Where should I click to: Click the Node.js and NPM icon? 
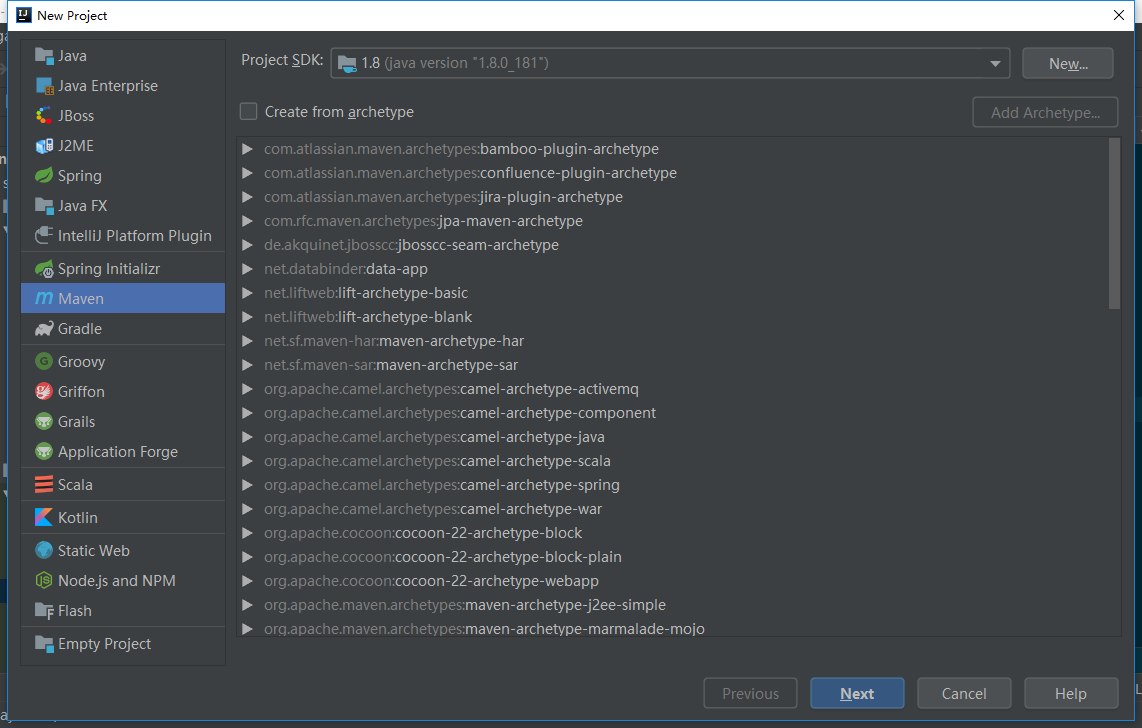44,581
